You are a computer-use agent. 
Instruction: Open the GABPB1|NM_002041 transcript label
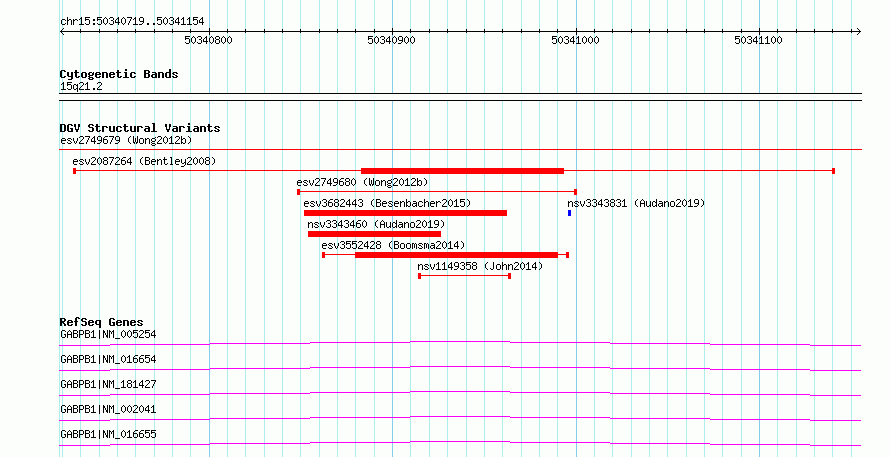click(x=108, y=409)
